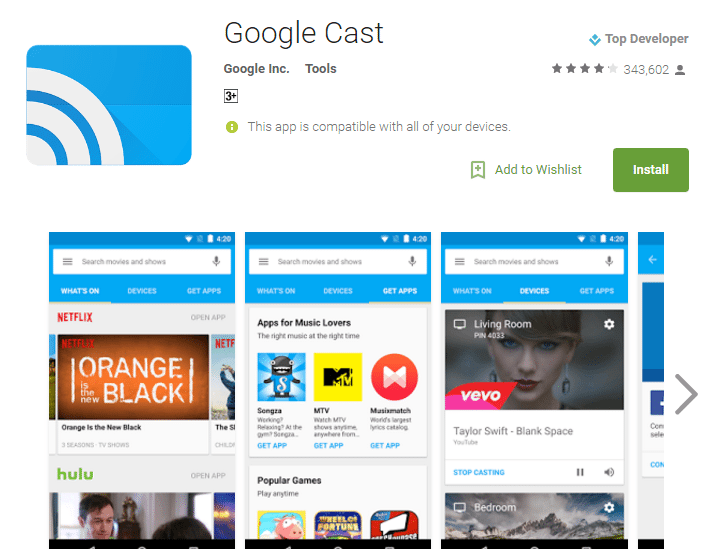
Task: Click the Bedroom device settings gear
Action: (609, 507)
